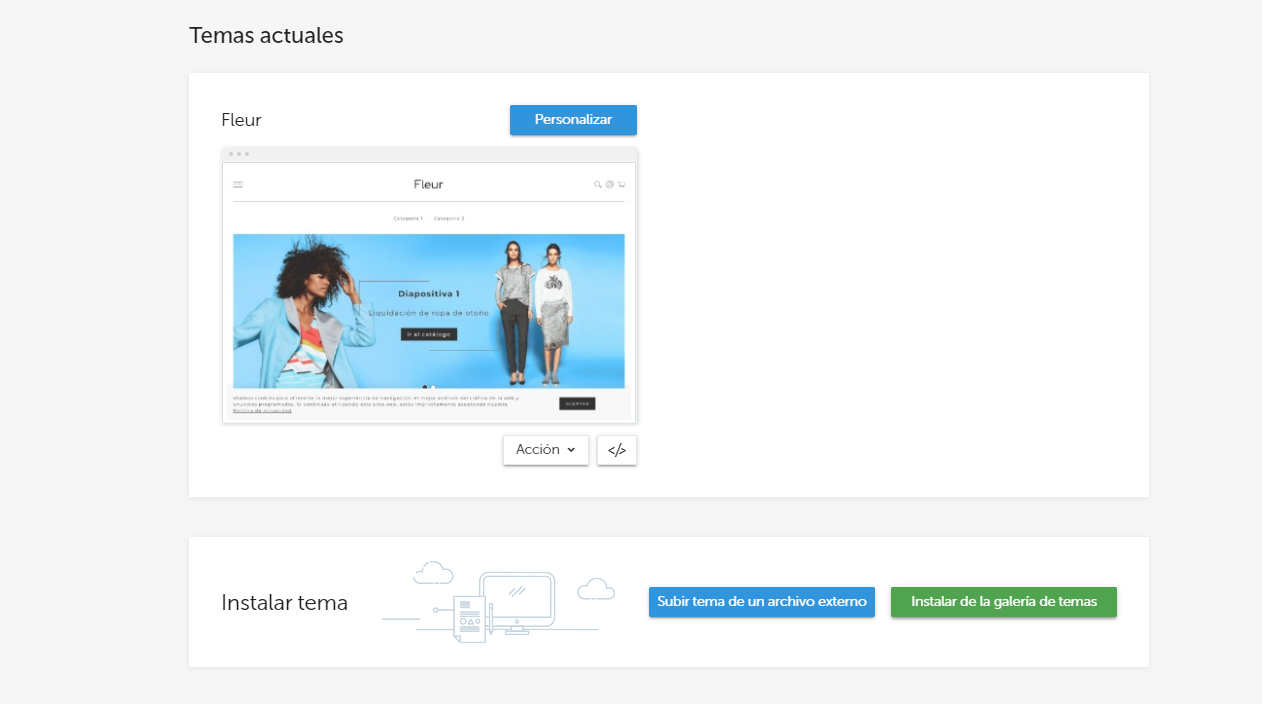This screenshot has width=1262, height=704.
Task: Open the Fleur theme preview thumbnail
Action: tap(429, 286)
